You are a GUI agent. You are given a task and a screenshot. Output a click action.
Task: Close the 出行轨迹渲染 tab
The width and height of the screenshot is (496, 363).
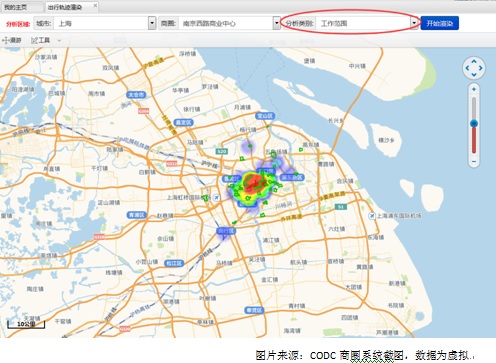point(95,5)
